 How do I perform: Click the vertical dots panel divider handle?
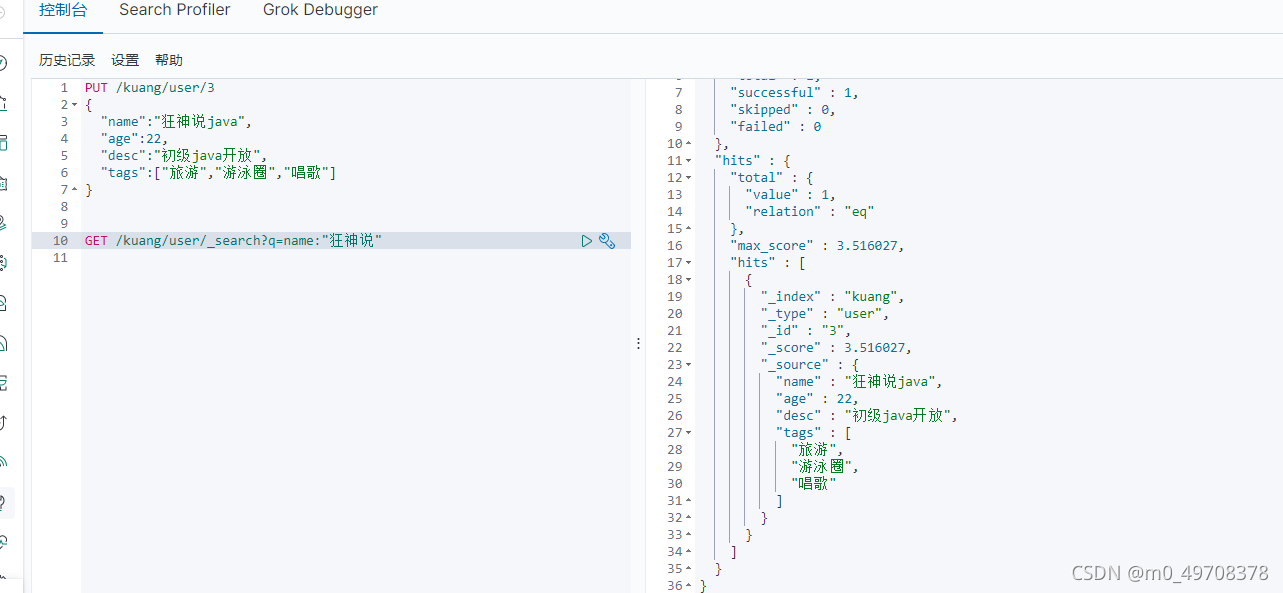point(638,343)
